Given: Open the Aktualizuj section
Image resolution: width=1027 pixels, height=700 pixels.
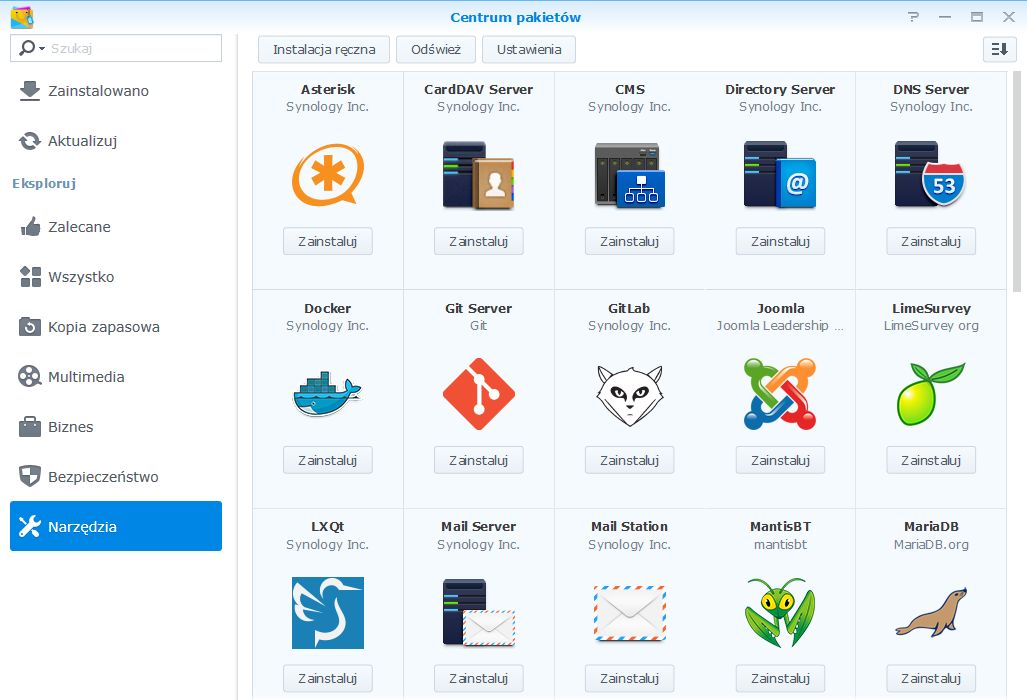Looking at the screenshot, I should 116,141.
